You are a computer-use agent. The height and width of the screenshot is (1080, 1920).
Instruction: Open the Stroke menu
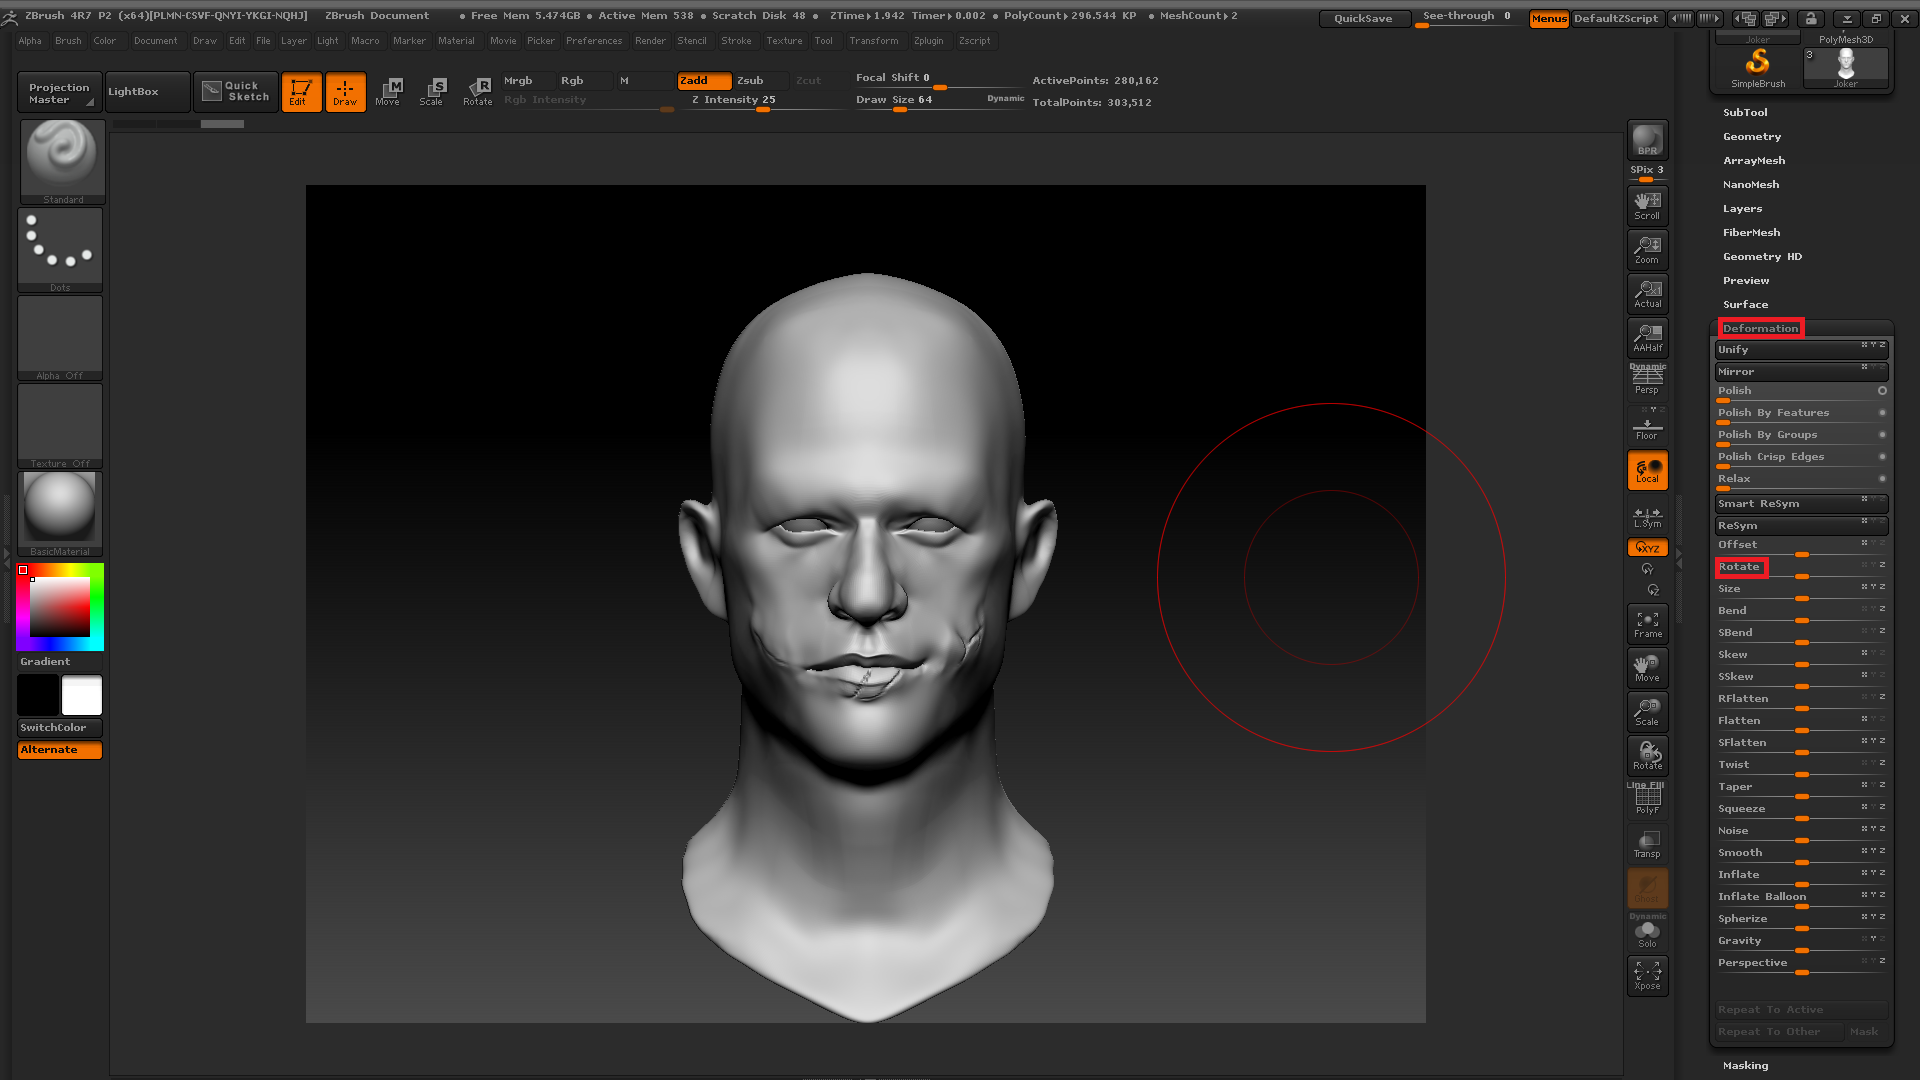coord(736,41)
